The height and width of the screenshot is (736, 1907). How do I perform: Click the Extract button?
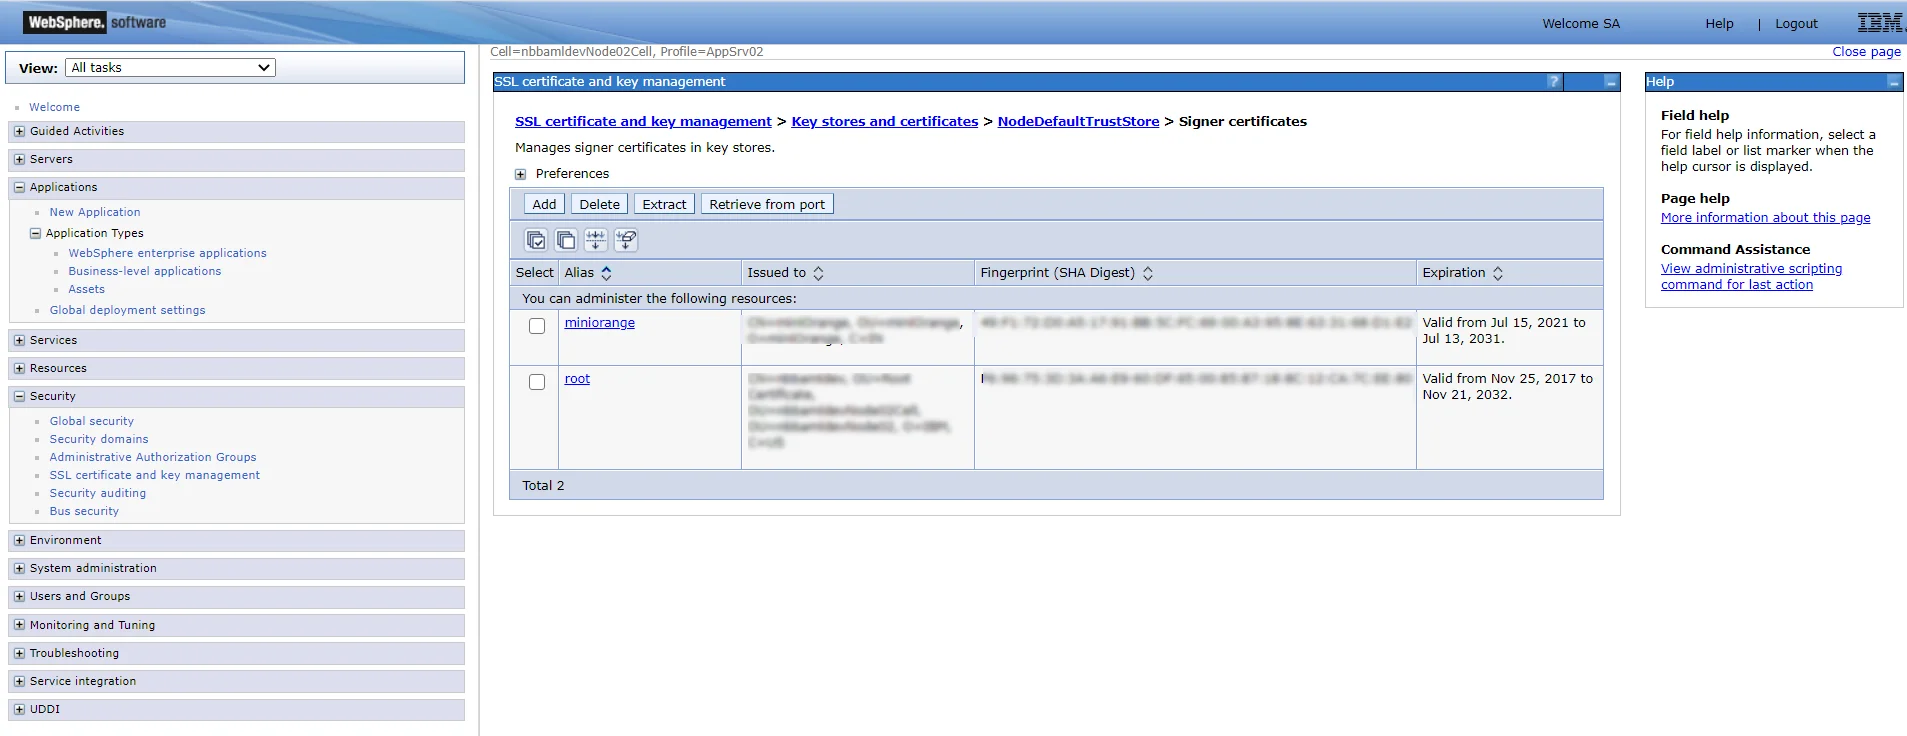point(664,204)
